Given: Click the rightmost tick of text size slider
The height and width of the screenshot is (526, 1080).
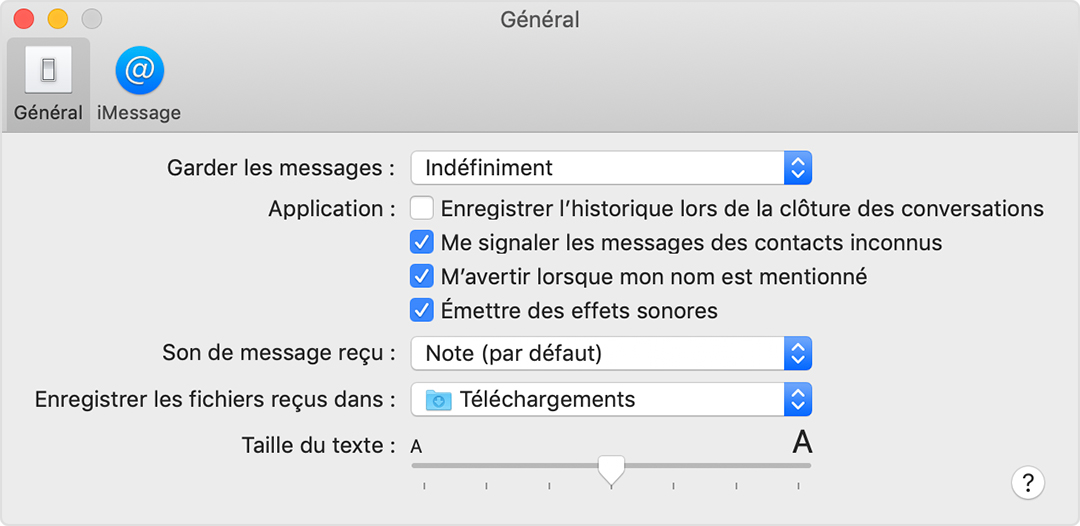Looking at the screenshot, I should tap(798, 487).
